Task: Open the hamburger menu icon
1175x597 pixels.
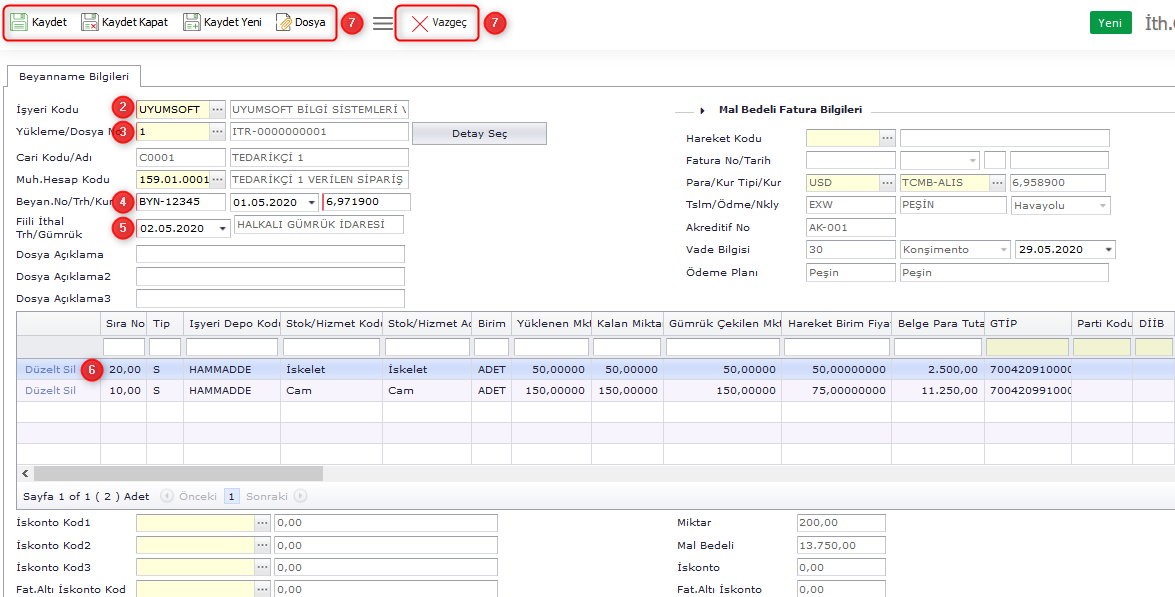Action: tap(383, 23)
